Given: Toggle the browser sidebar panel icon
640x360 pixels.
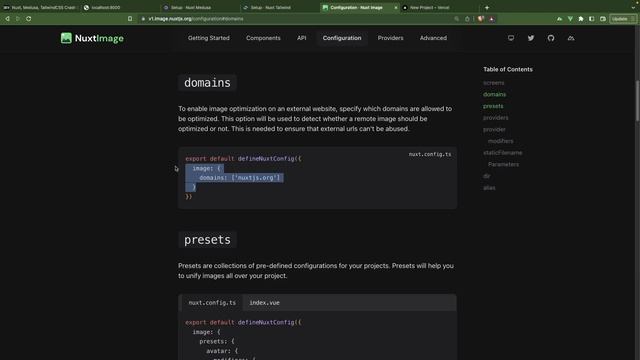Looking at the screenshot, I should click(x=592, y=19).
